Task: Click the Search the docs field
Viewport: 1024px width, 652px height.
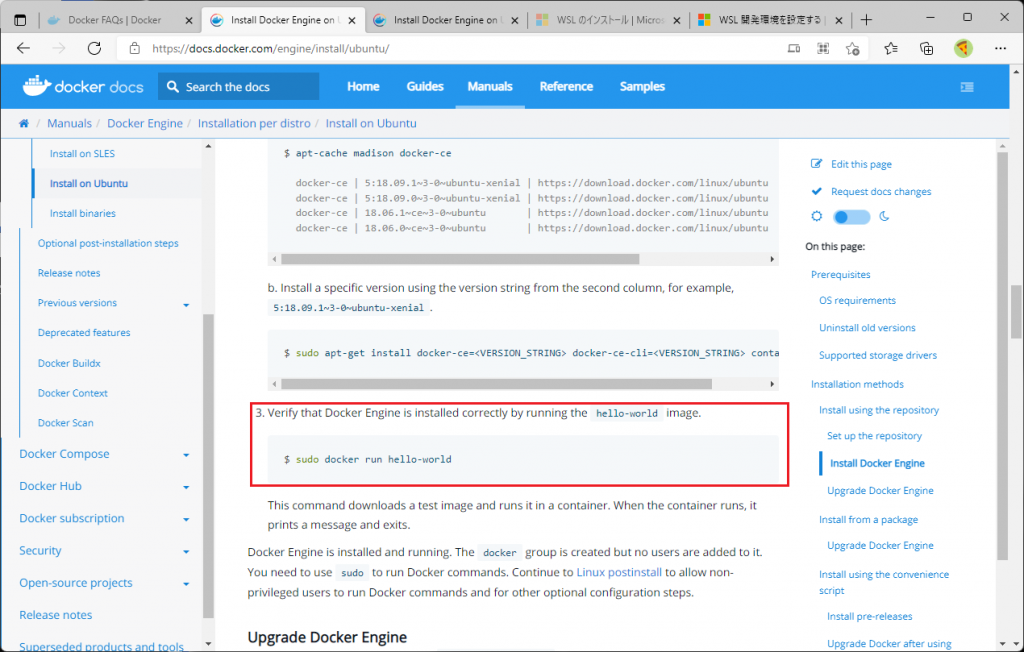Action: point(238,86)
